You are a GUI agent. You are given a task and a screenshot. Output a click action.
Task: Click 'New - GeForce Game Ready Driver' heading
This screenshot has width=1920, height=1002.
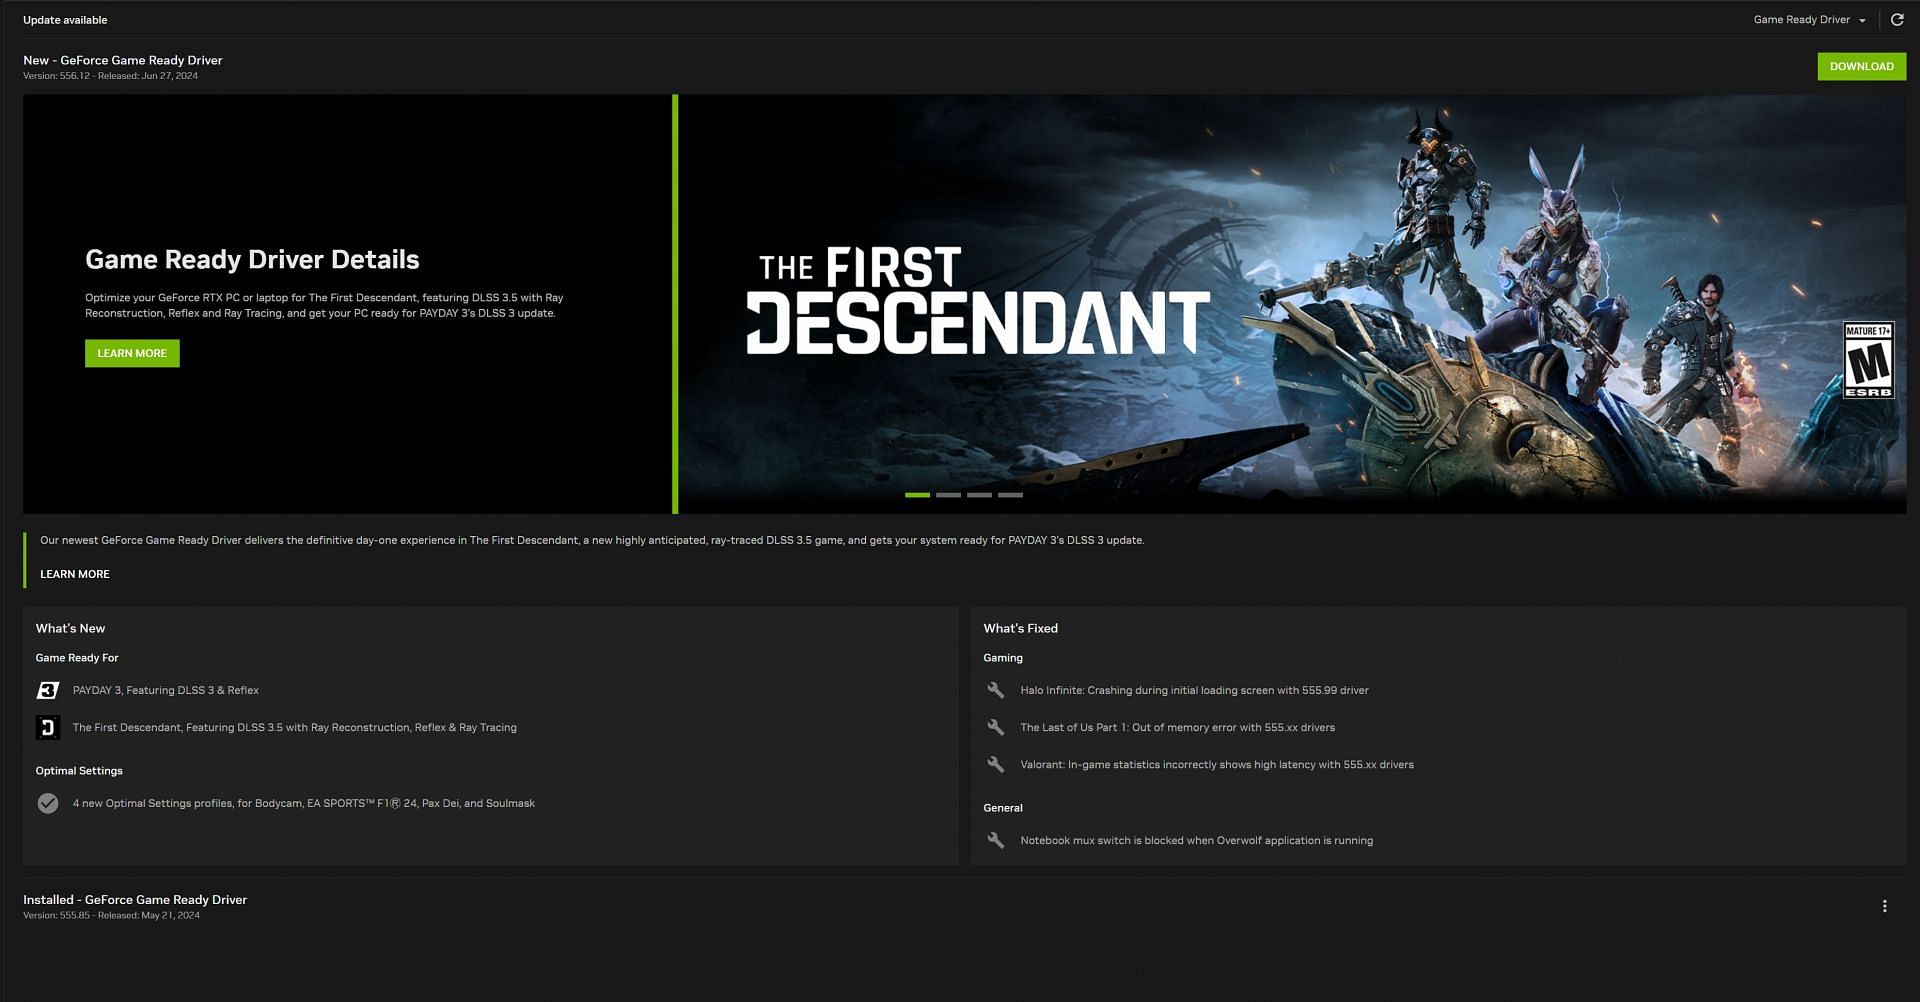tap(123, 60)
